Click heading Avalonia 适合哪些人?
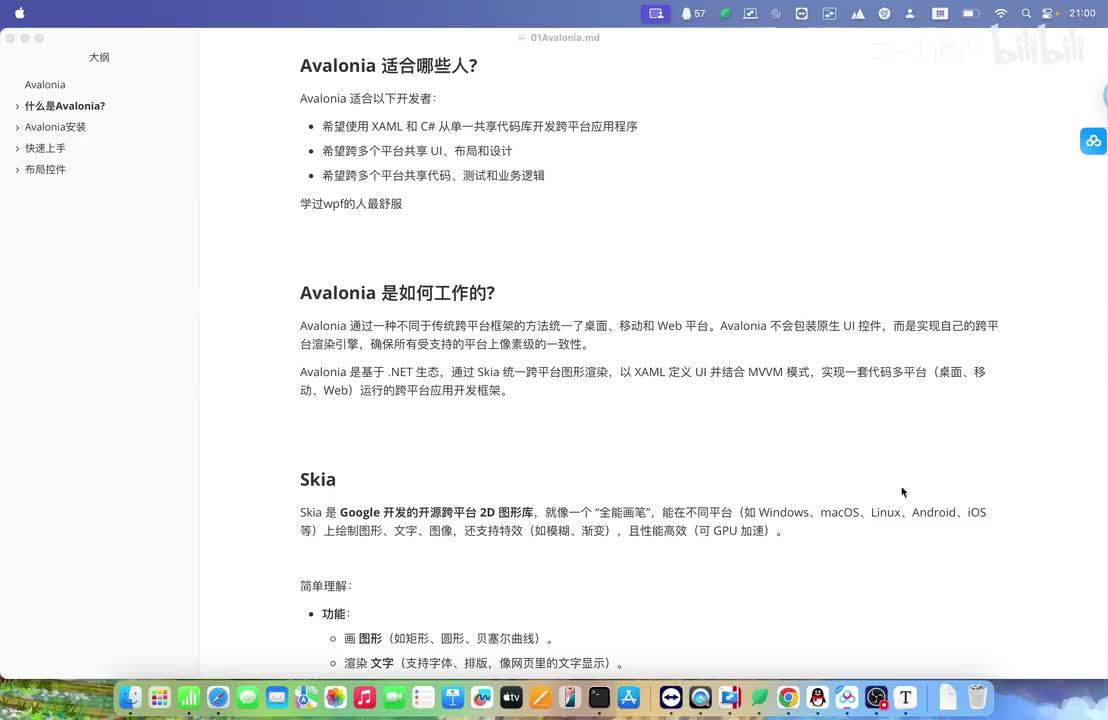This screenshot has width=1108, height=720. click(389, 66)
